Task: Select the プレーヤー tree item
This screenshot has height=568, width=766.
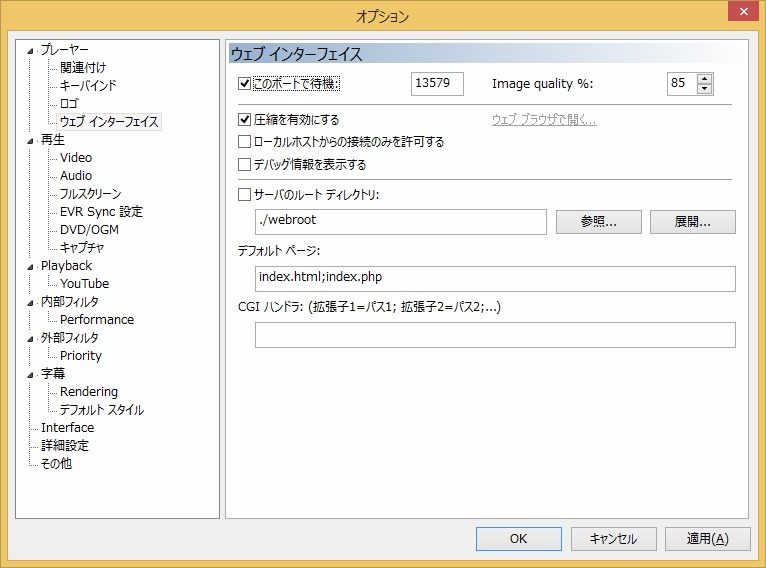Action: click(64, 49)
